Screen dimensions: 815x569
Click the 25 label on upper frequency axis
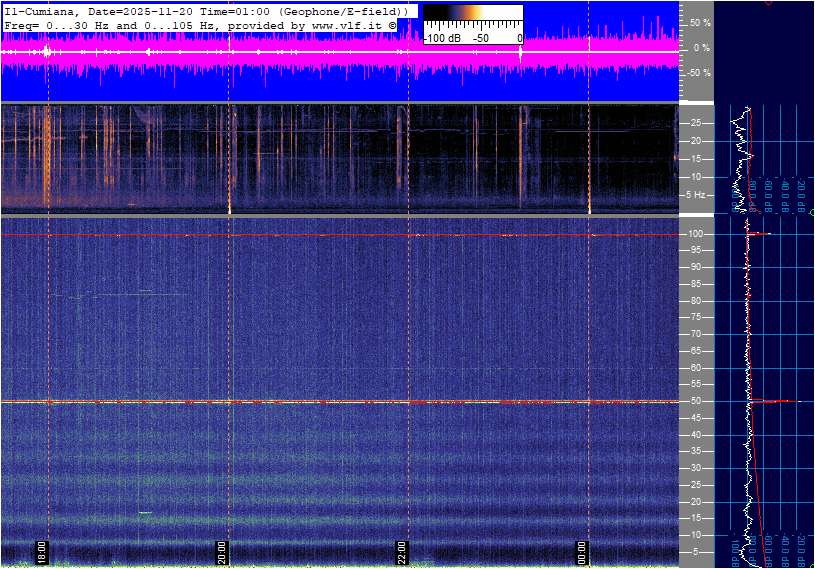(699, 123)
